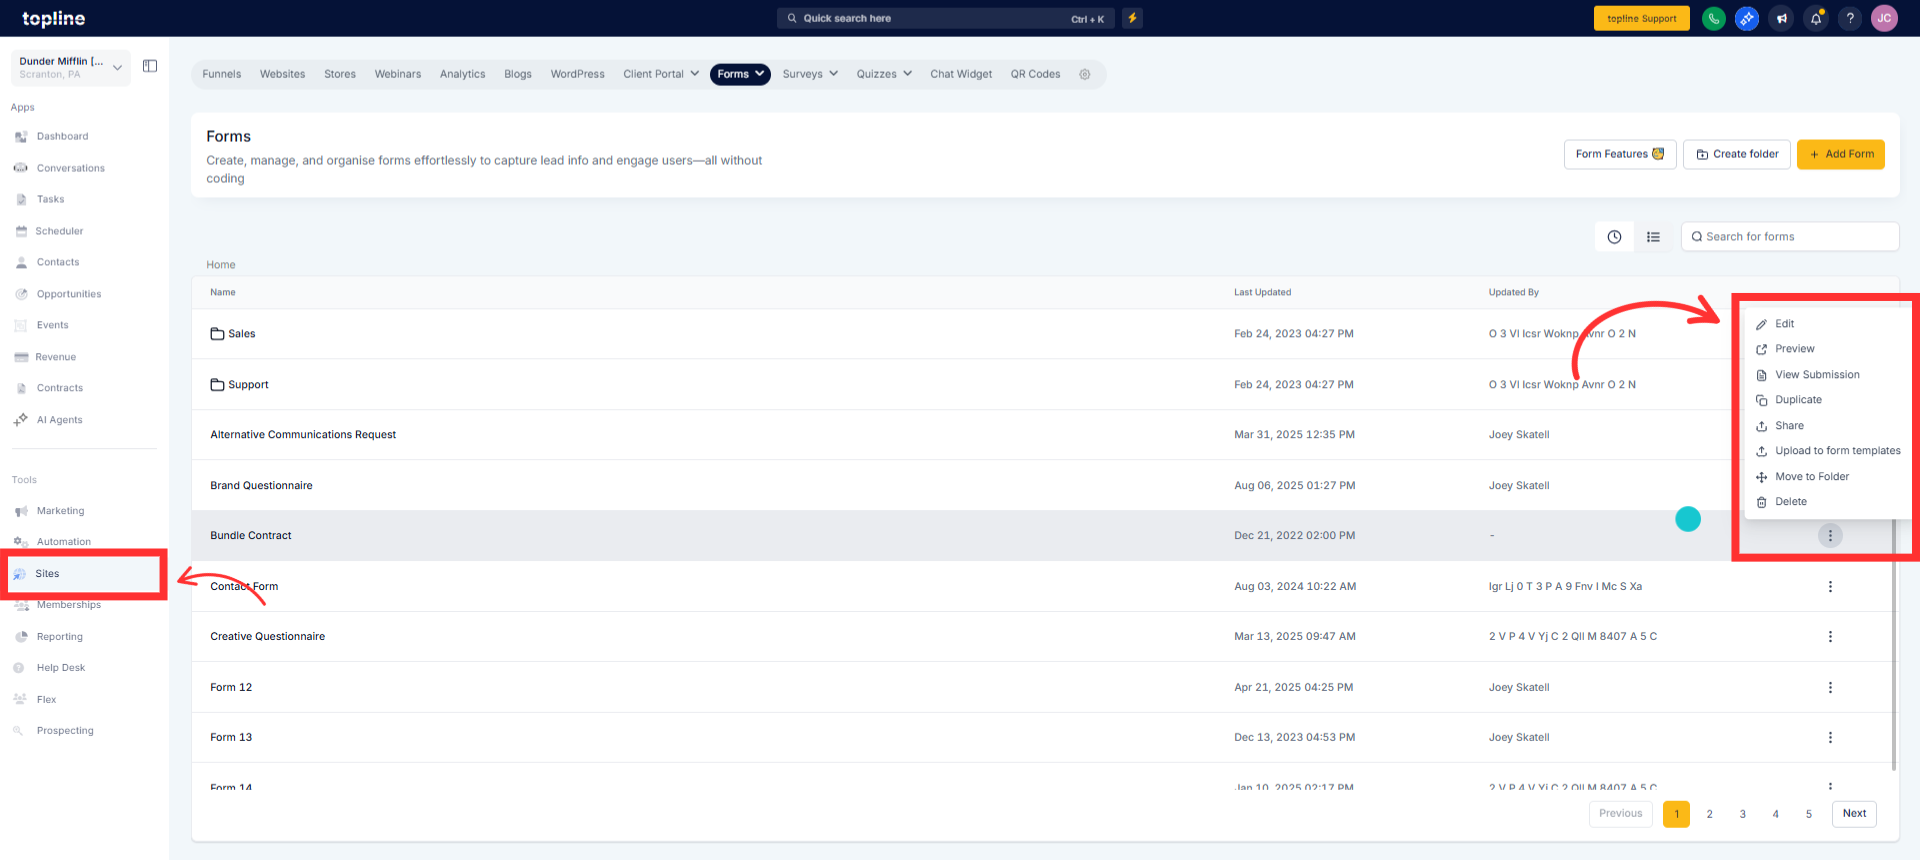
Task: Open the help question mark icon
Action: (x=1850, y=18)
